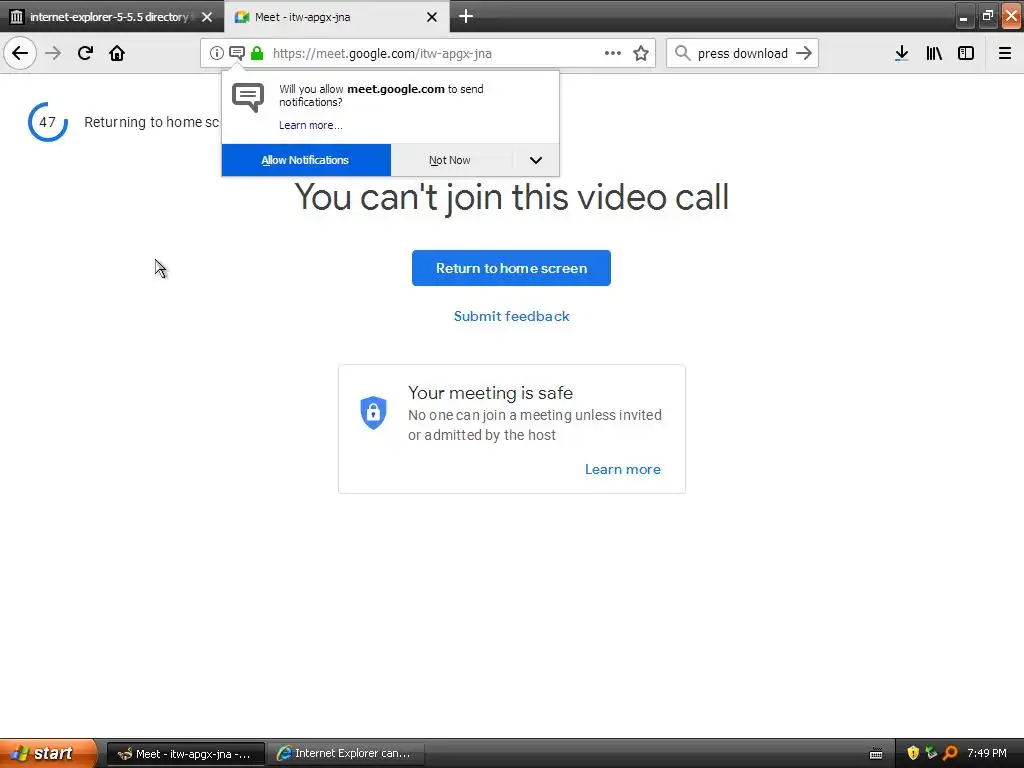Select the Meet - itw-apgx-jna tab

click(x=336, y=17)
